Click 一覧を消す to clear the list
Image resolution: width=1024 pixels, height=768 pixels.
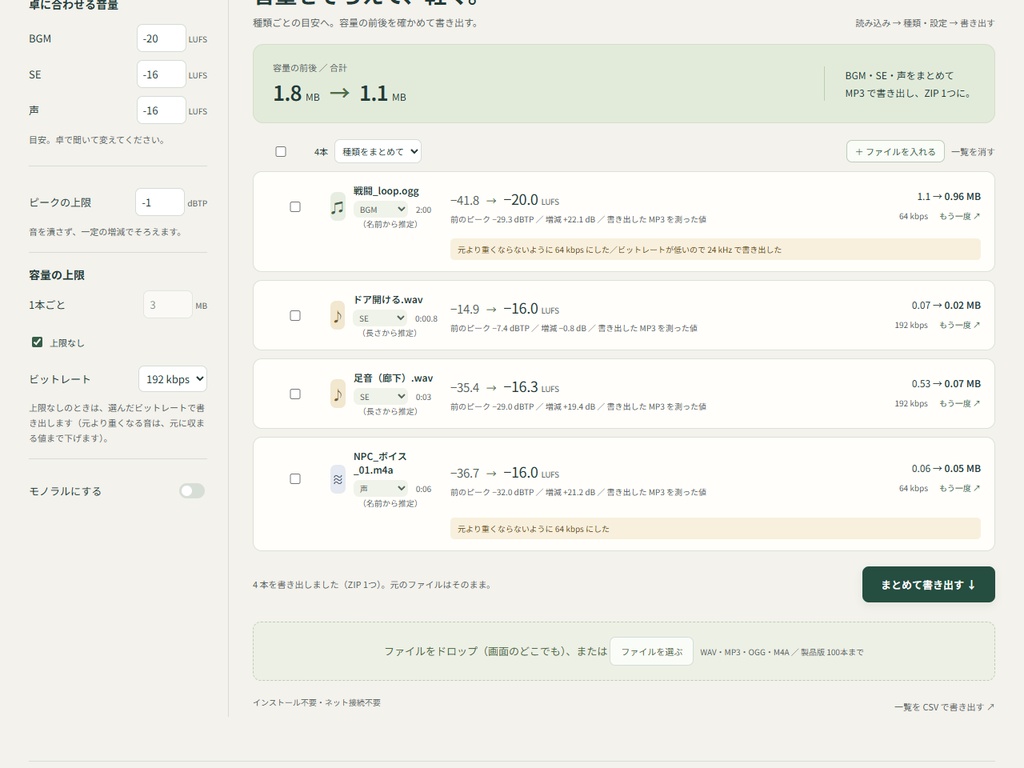tap(972, 152)
